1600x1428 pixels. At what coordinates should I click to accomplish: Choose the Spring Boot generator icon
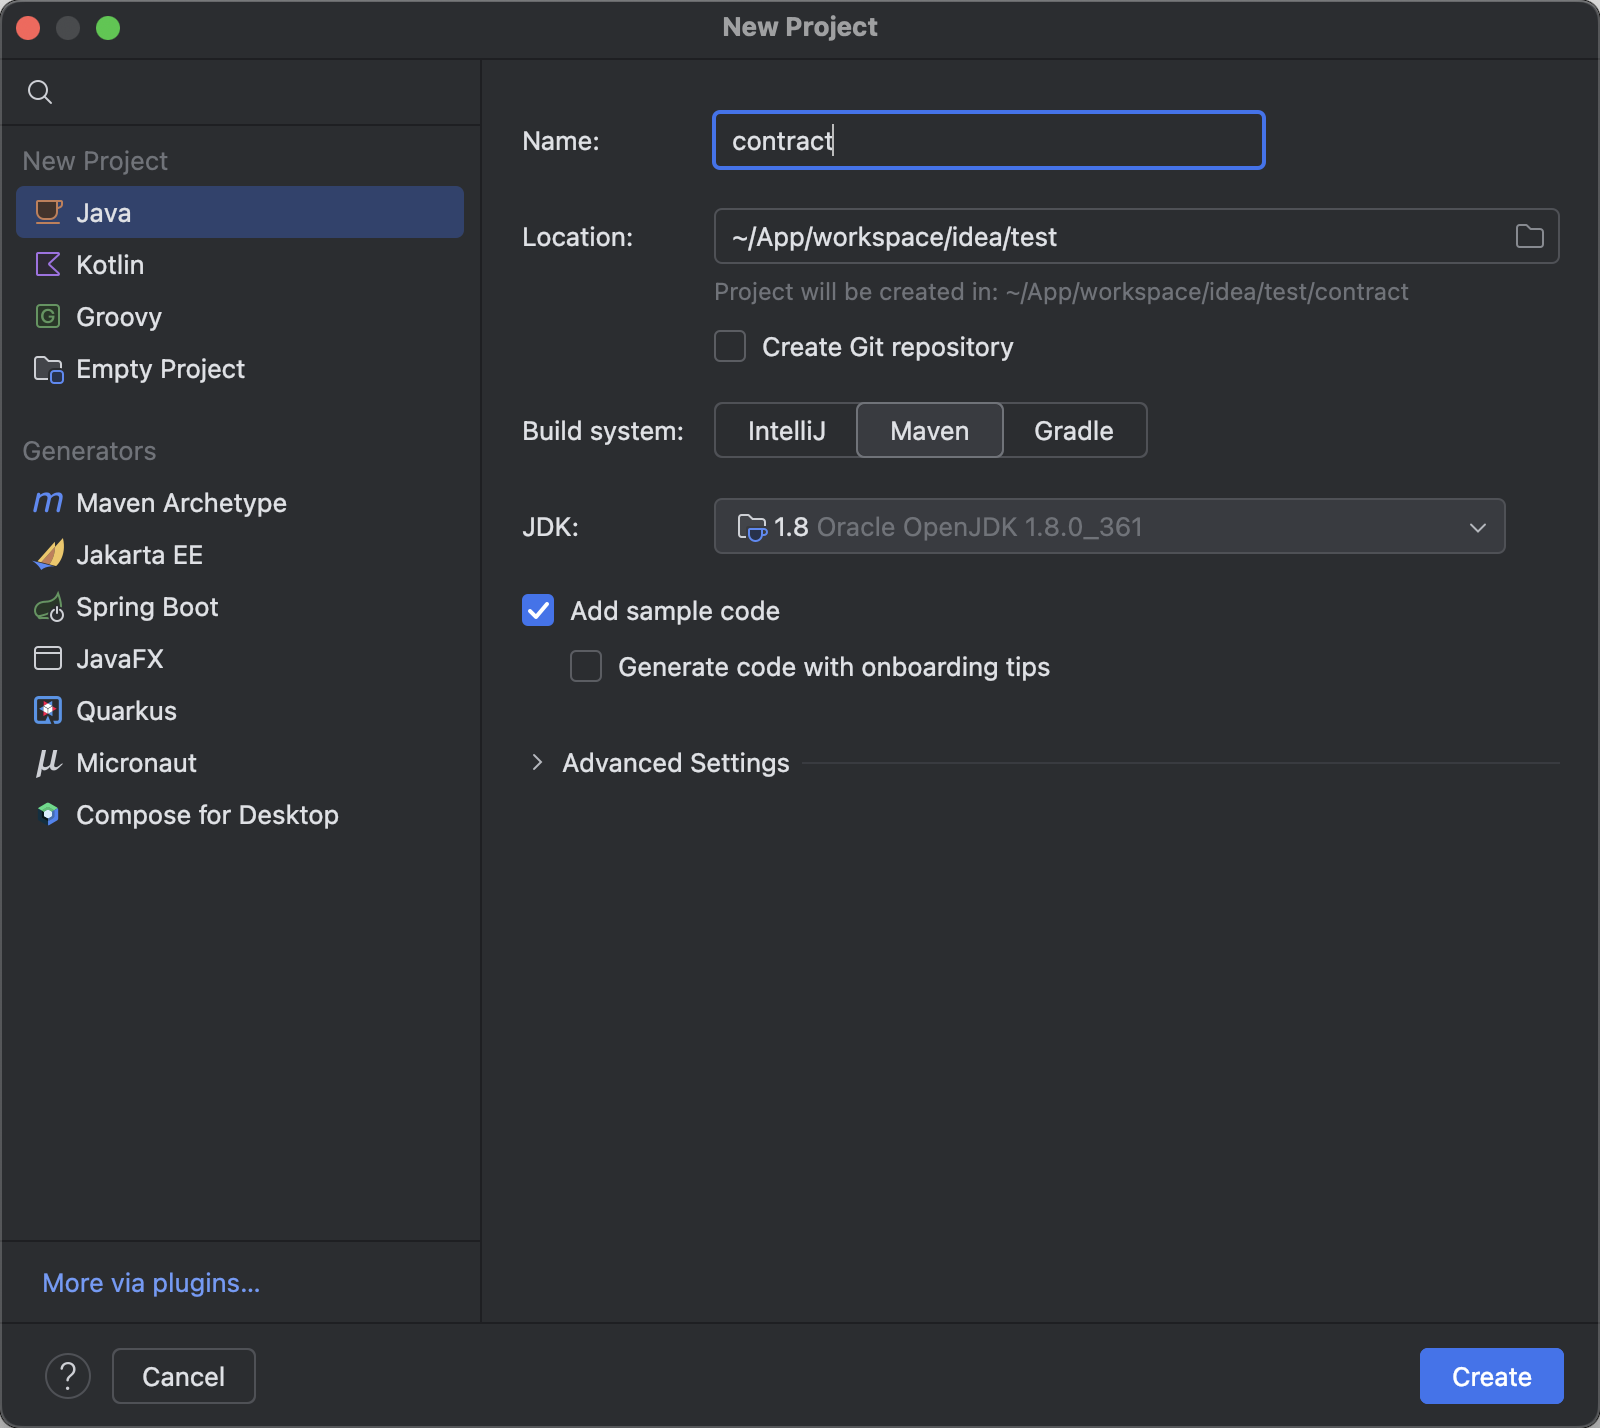pos(48,607)
